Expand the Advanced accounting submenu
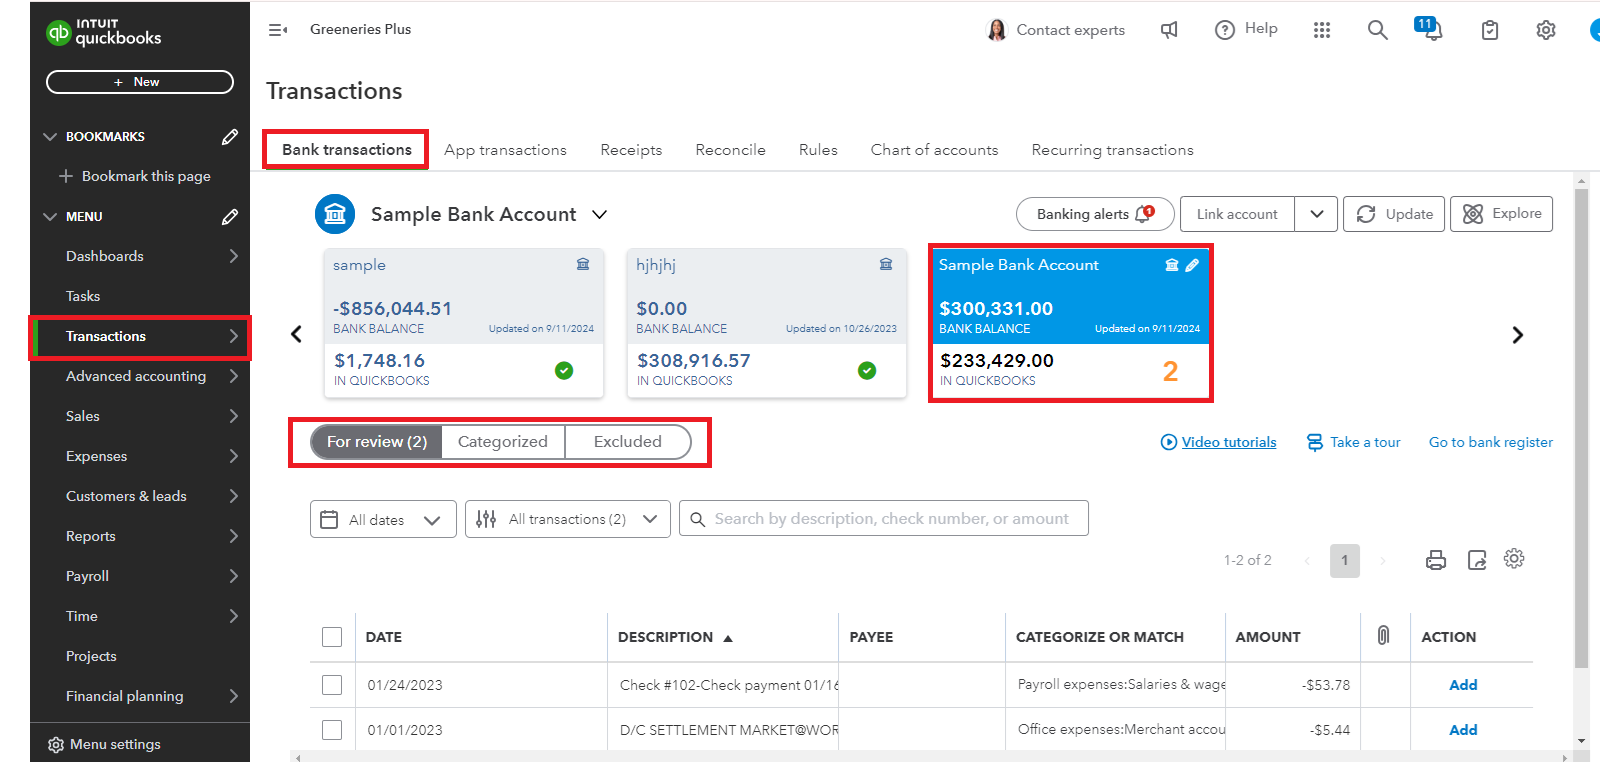 [x=234, y=376]
